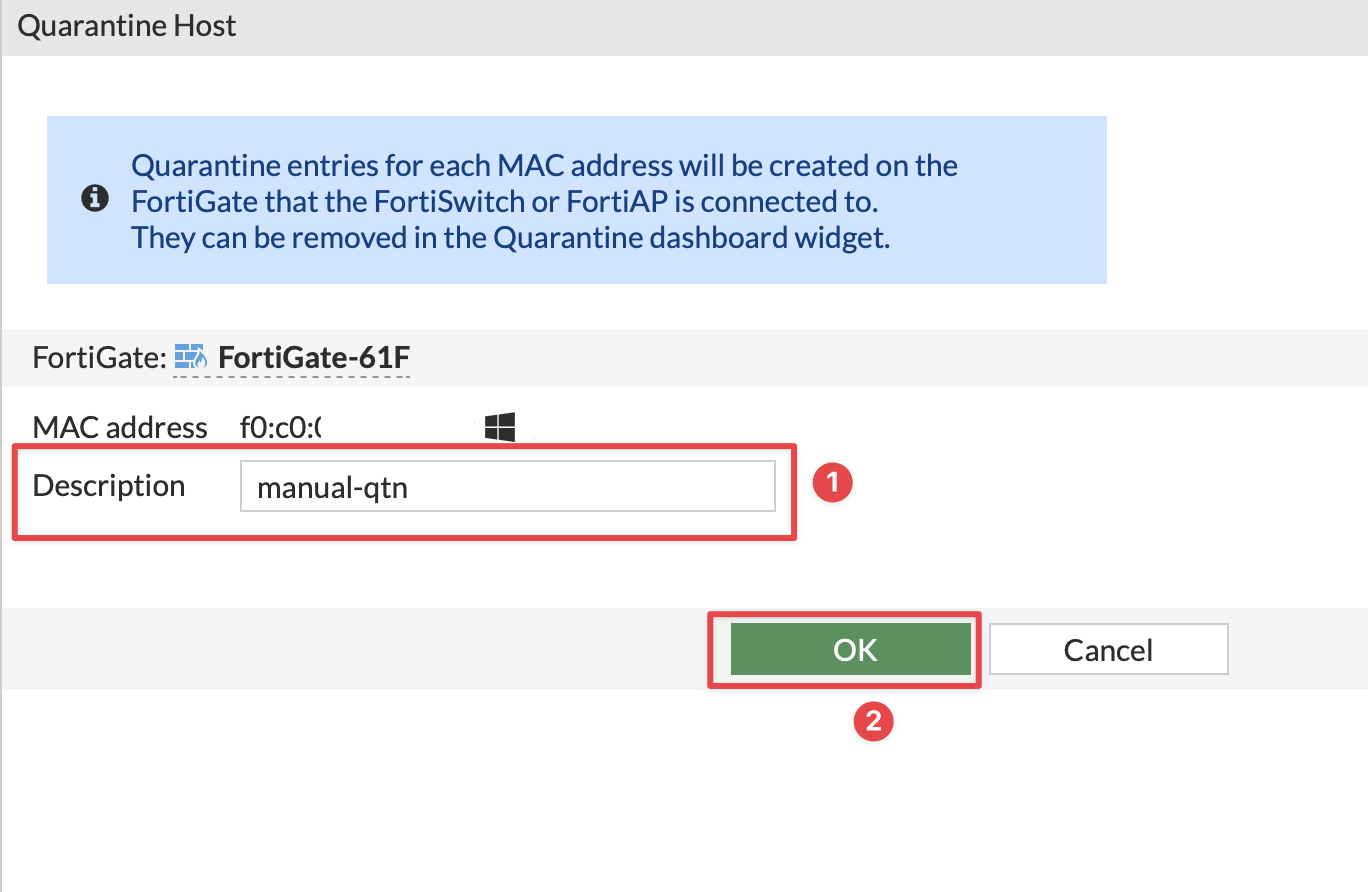Click the grey FortiGate row background
Image resolution: width=1368 pixels, height=892 pixels.
click(890, 358)
